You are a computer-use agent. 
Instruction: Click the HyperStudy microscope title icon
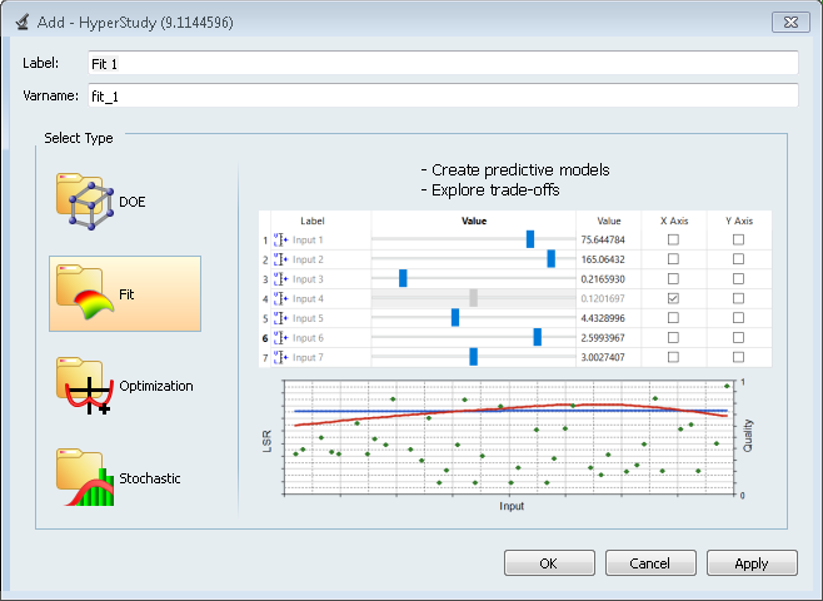click(20, 21)
